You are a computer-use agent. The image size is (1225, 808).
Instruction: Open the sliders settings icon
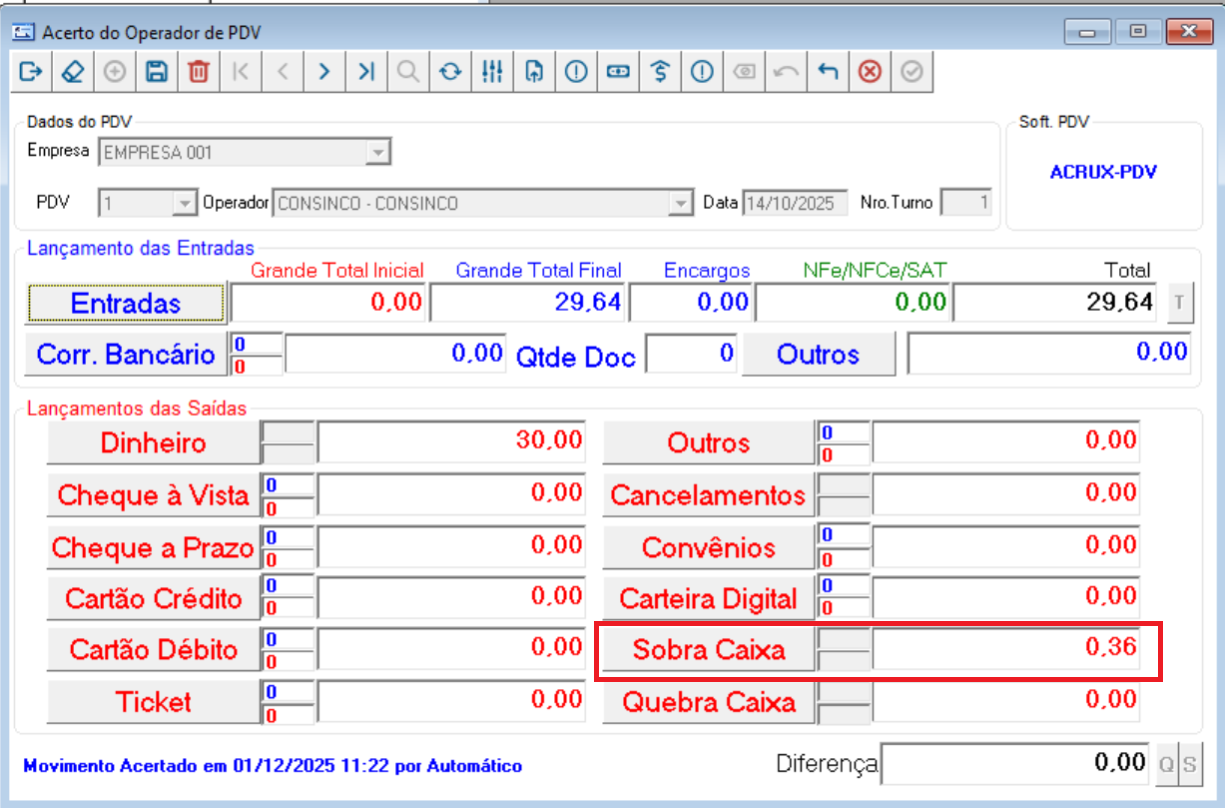tap(492, 72)
